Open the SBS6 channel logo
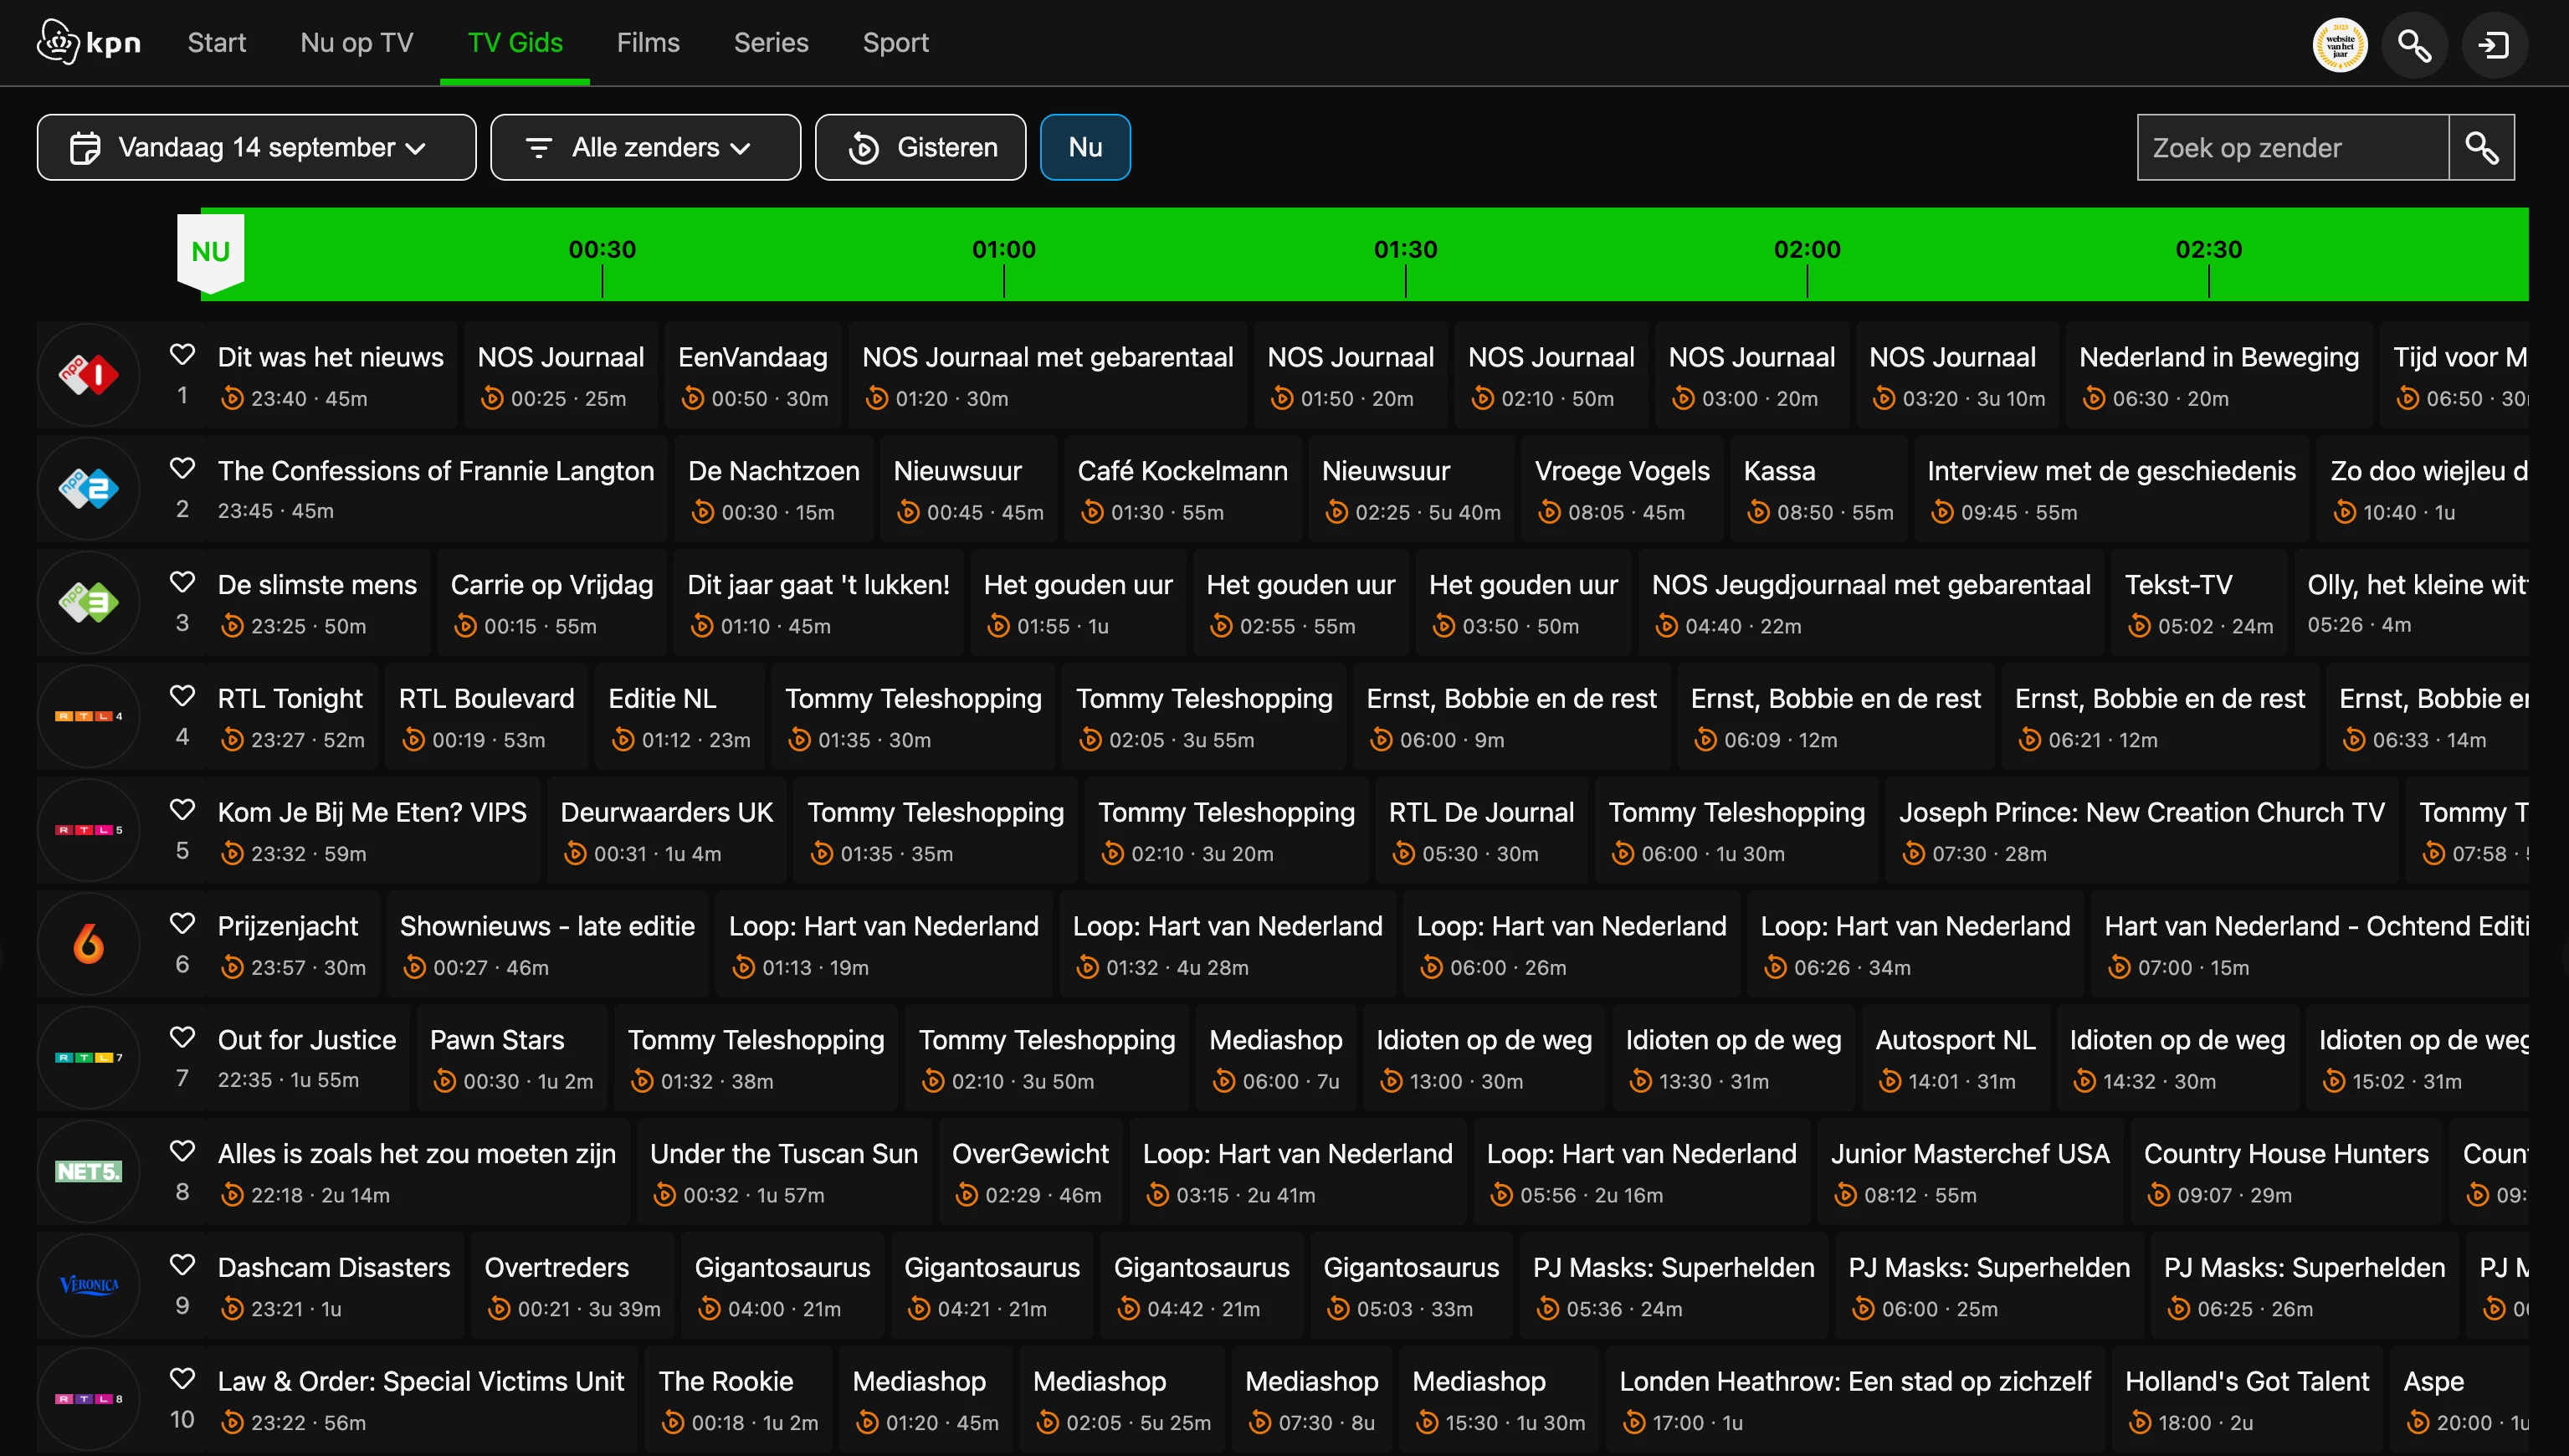The image size is (2569, 1456). point(88,943)
